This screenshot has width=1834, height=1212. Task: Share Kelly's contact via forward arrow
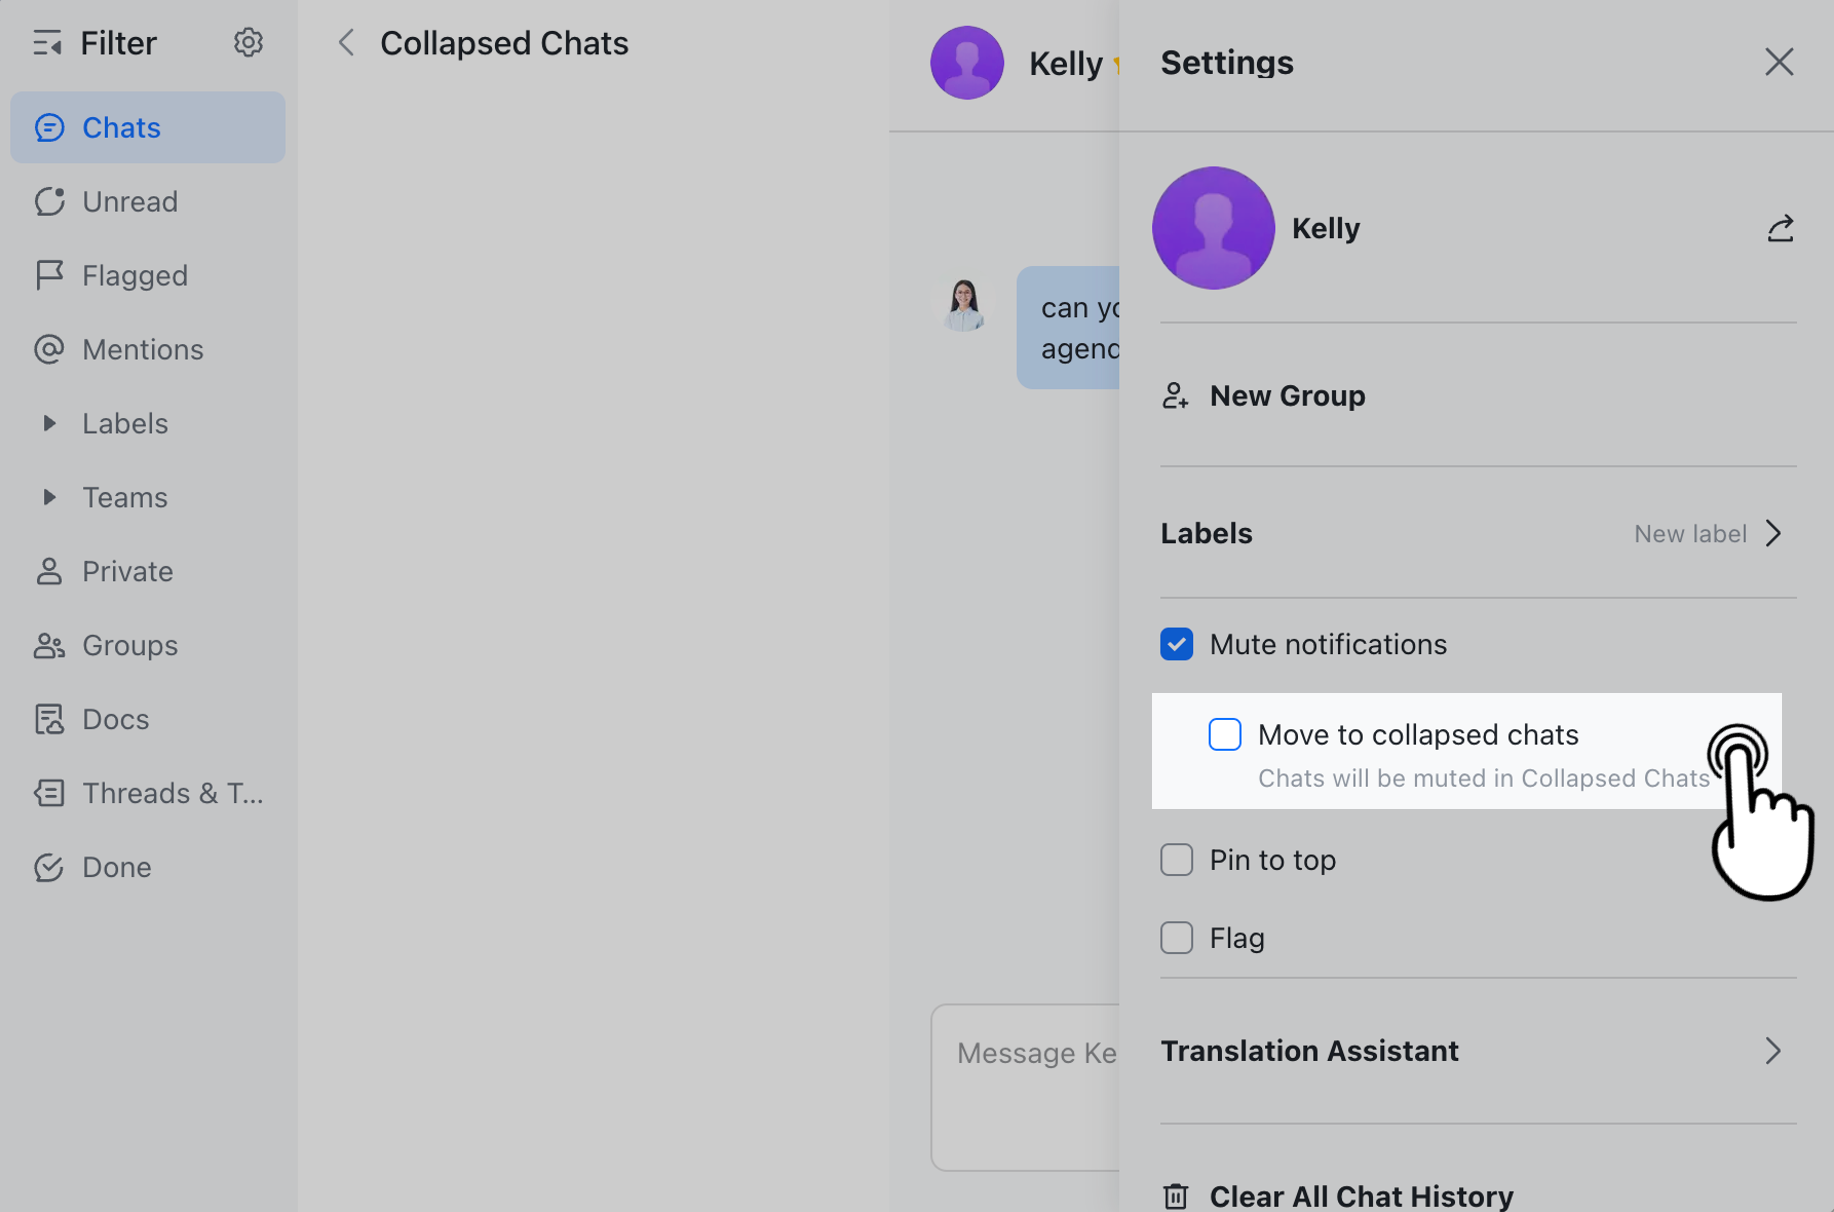1781,228
